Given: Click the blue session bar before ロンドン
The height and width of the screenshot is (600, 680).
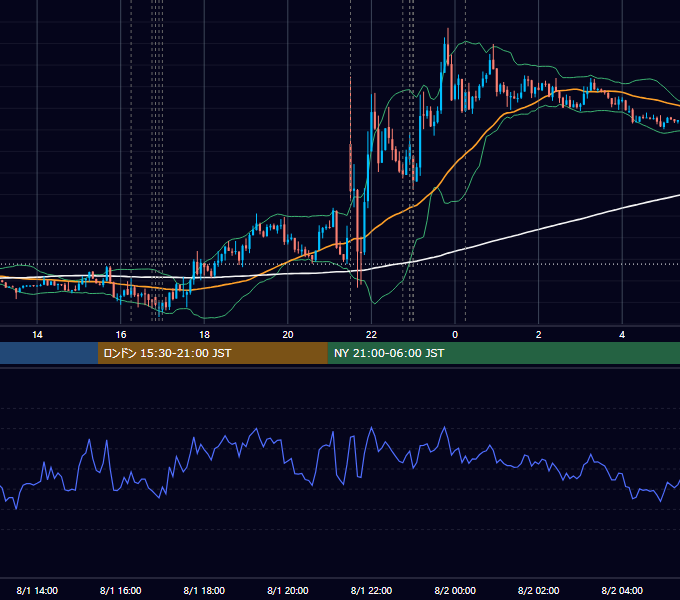Looking at the screenshot, I should 49,353.
